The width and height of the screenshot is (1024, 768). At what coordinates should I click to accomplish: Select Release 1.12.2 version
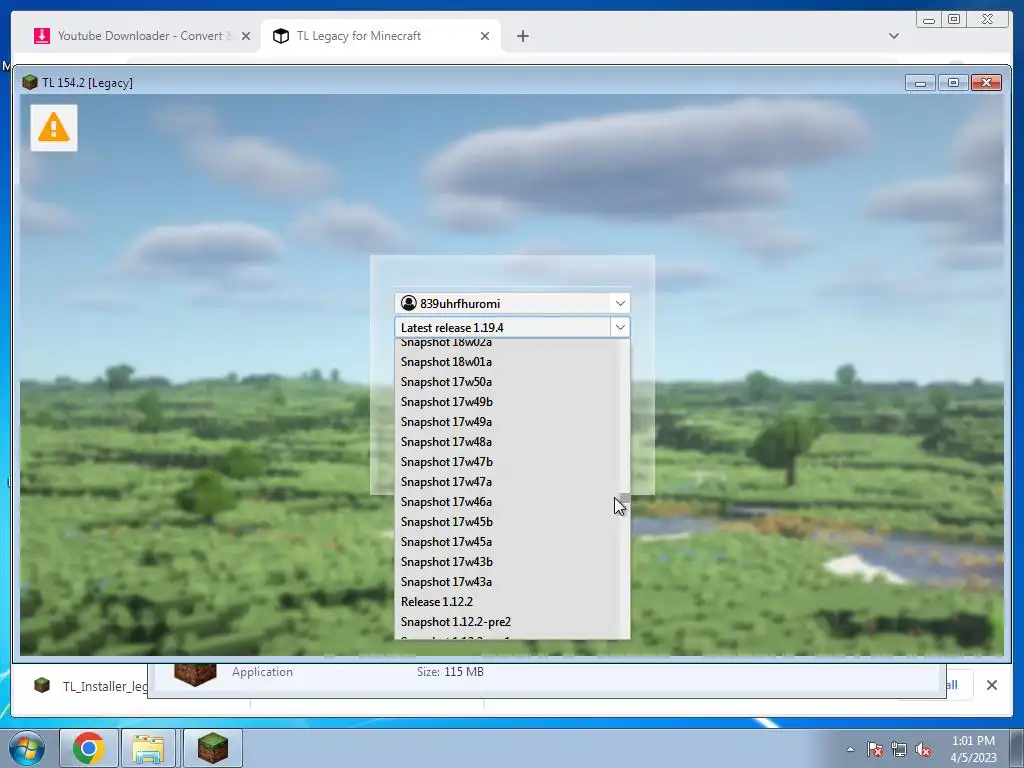pos(506,602)
